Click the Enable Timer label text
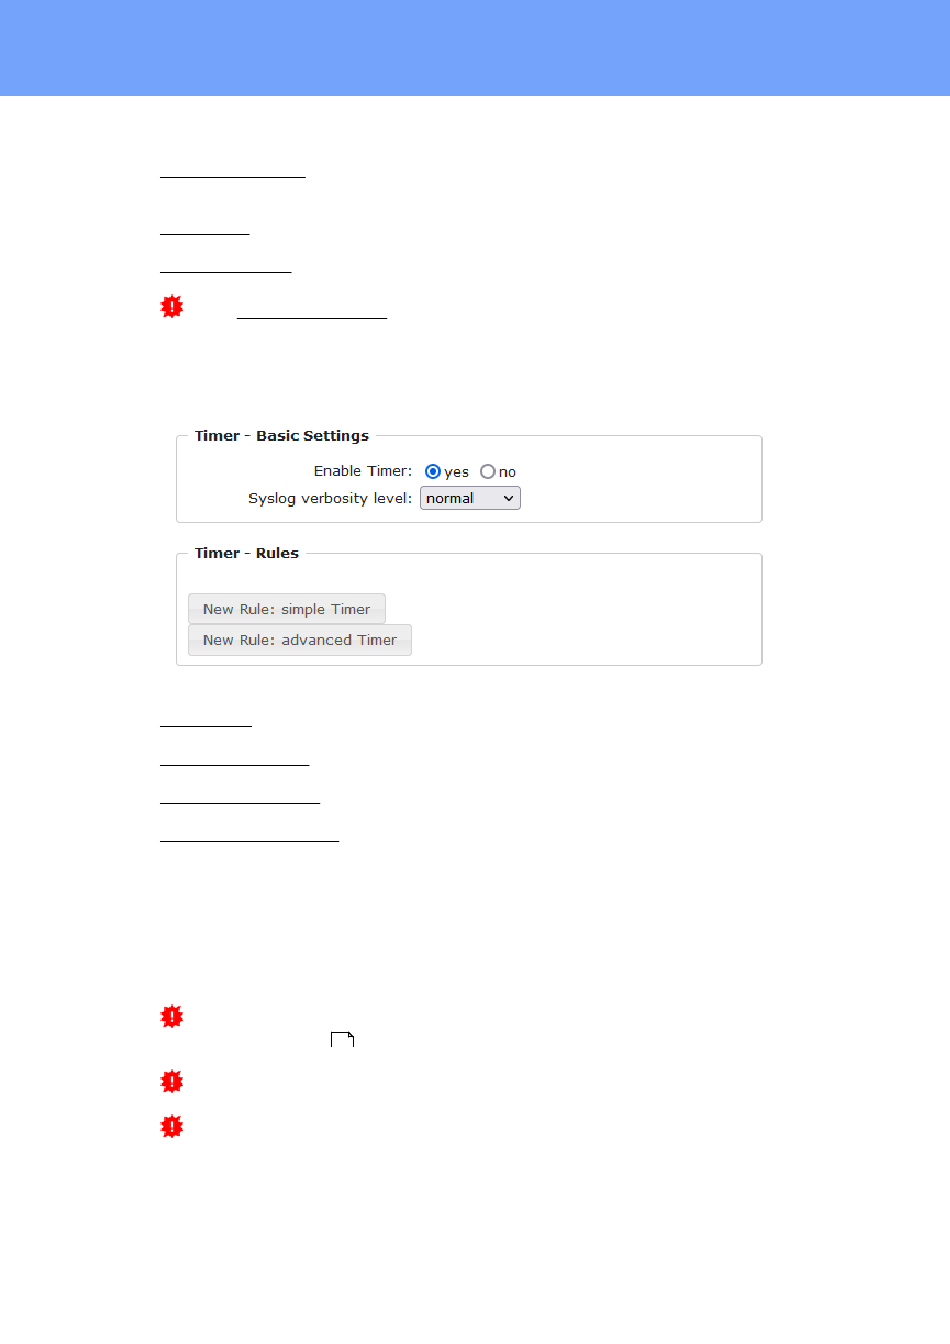Viewport: 950px width, 1344px height. click(x=362, y=471)
